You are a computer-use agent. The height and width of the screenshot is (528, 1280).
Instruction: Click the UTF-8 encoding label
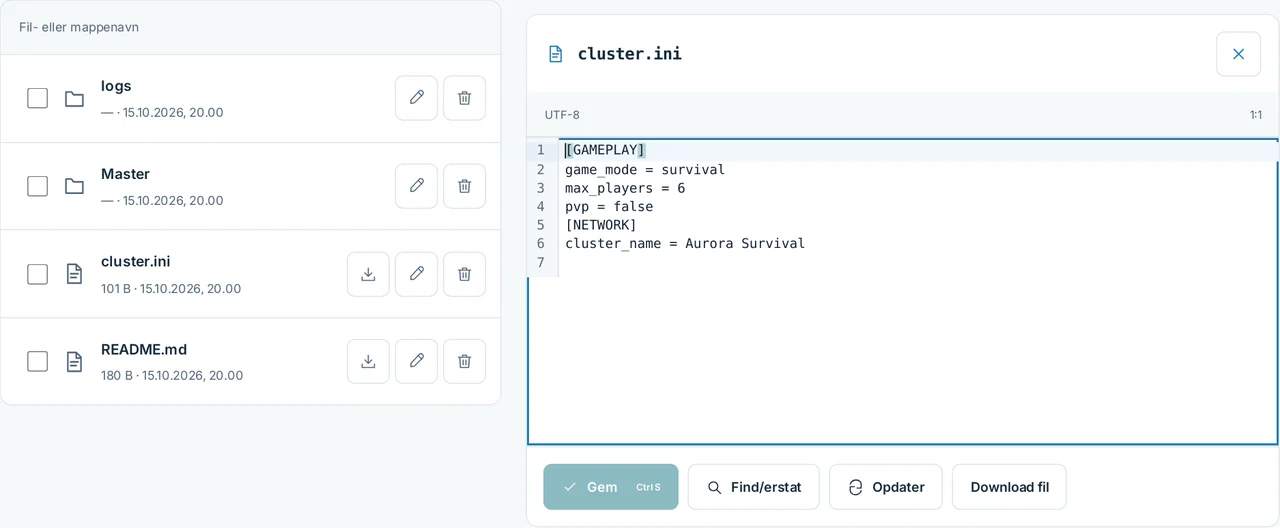(562, 115)
